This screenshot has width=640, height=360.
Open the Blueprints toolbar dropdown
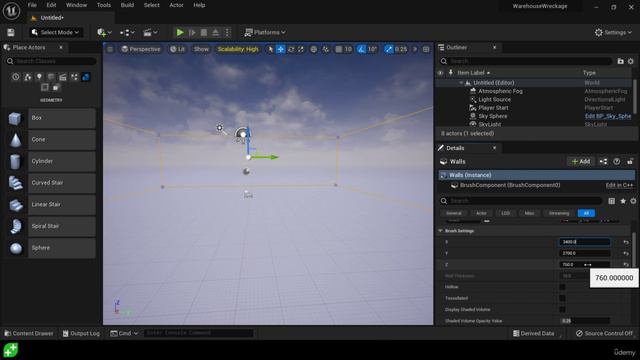(x=127, y=32)
